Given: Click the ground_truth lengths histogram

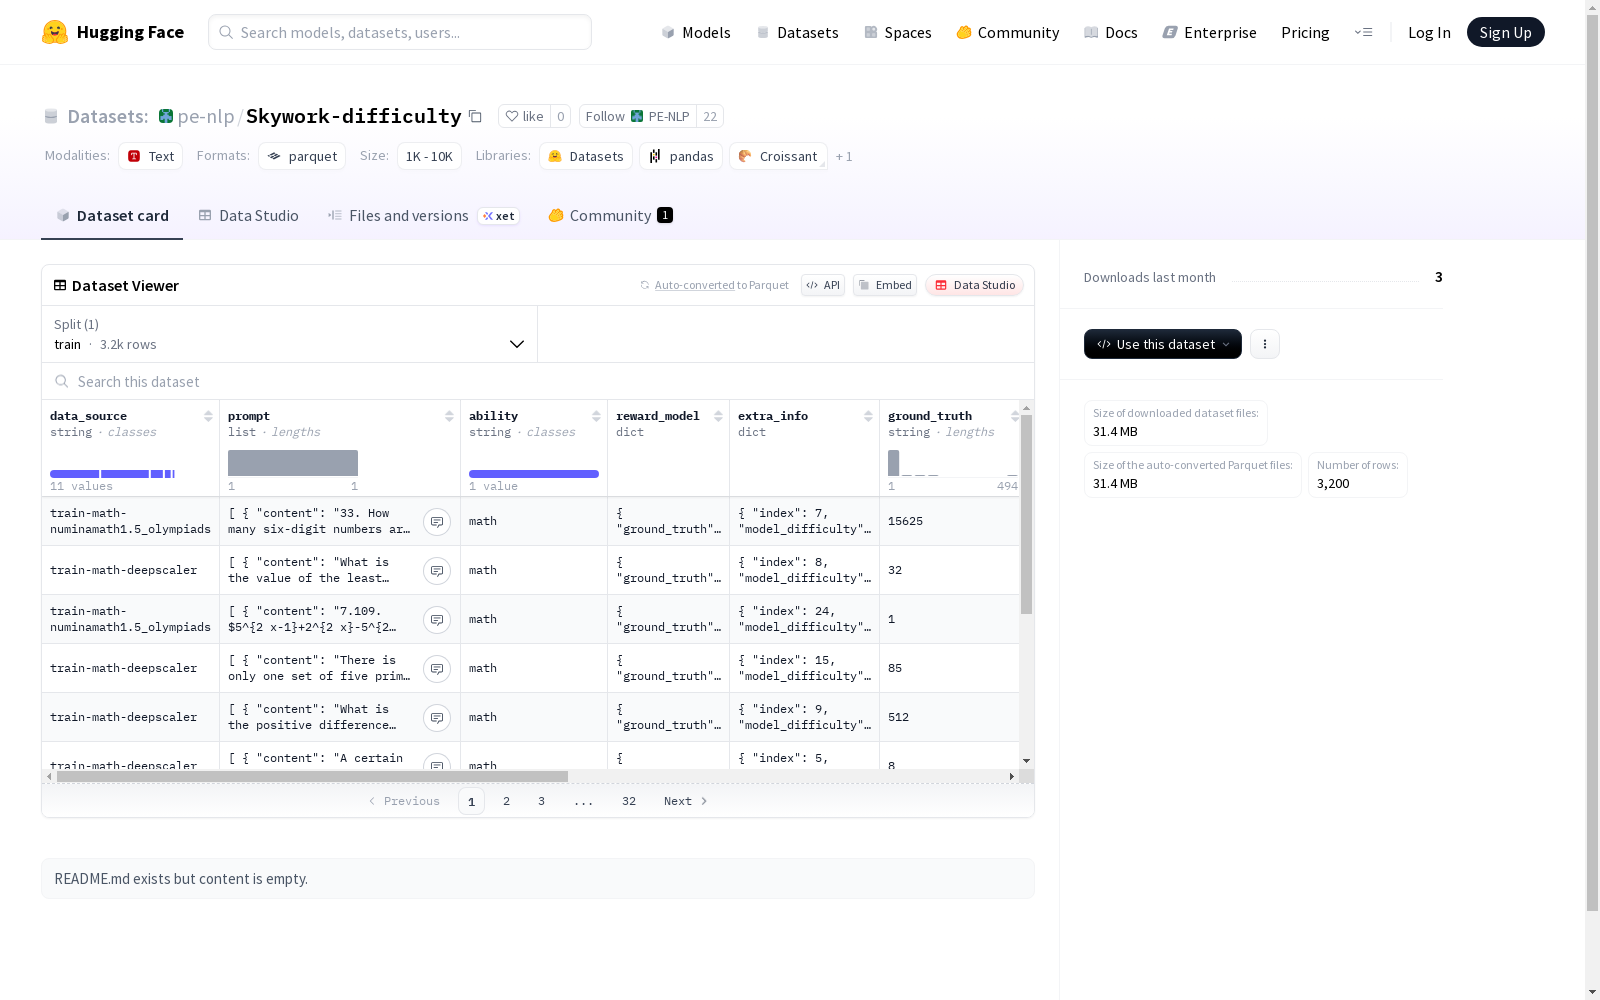Looking at the screenshot, I should (x=953, y=463).
